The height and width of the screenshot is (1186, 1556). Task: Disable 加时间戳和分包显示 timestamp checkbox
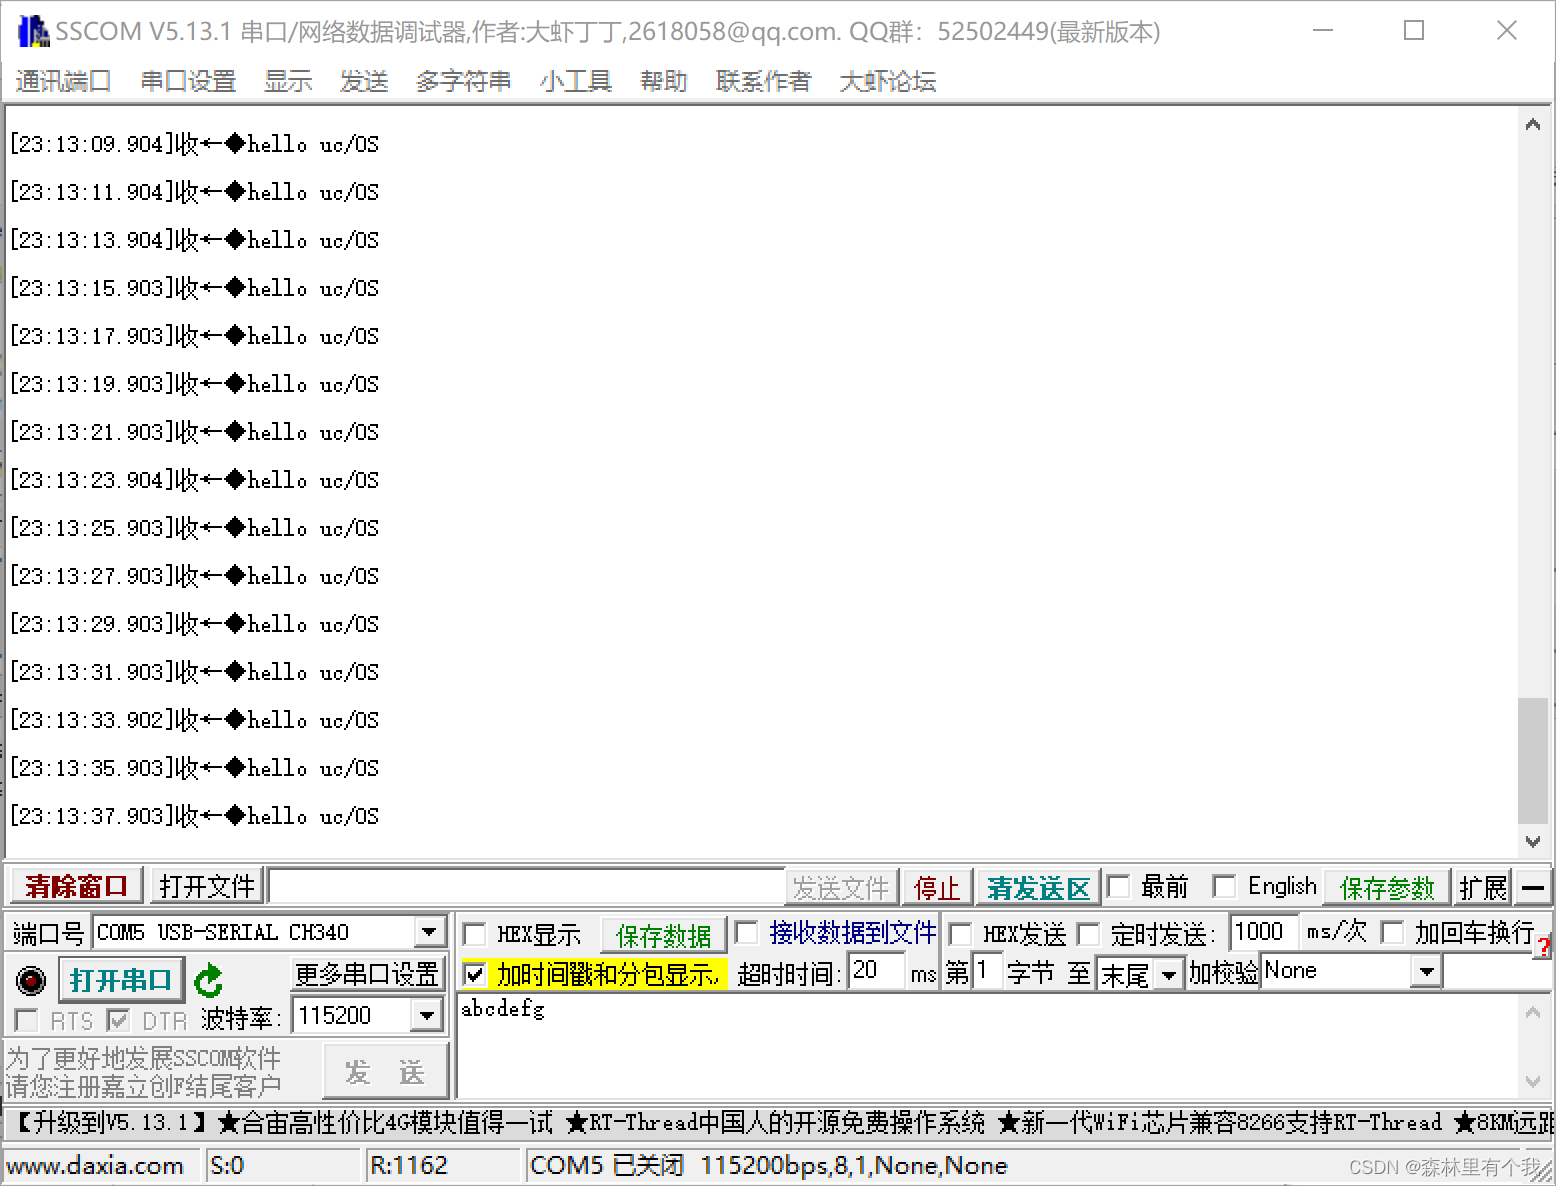pos(475,974)
